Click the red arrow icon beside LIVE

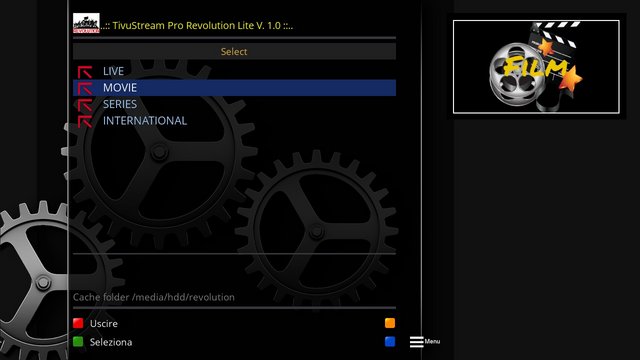click(x=85, y=72)
